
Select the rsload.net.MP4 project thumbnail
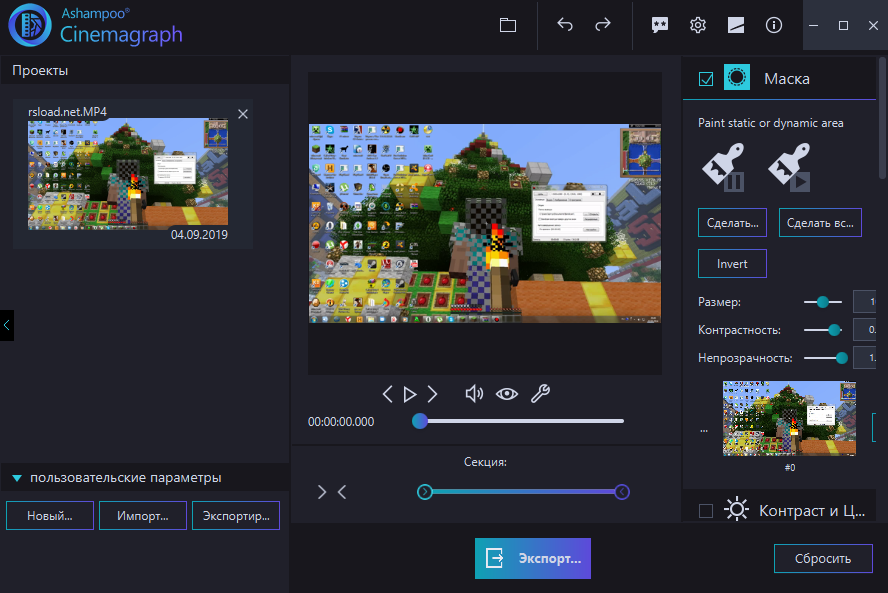(x=128, y=172)
